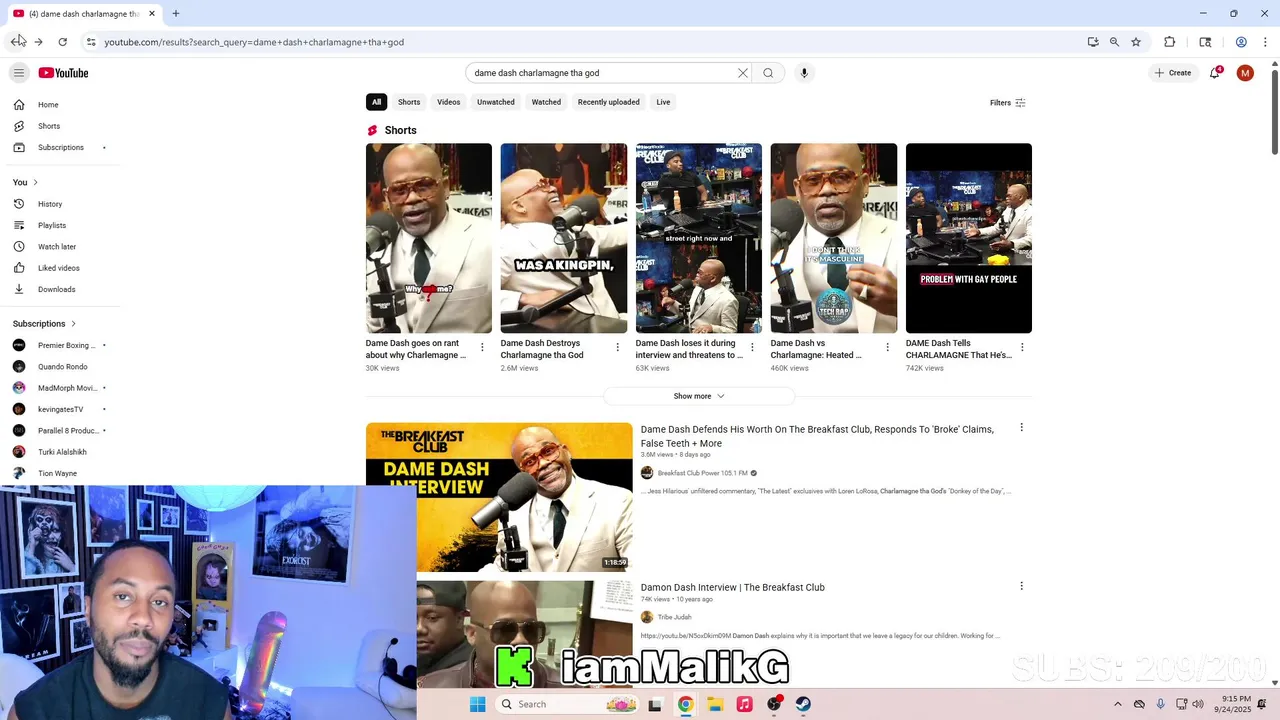Open the Dame Dash Interview 1:18:59 thumbnail
The width and height of the screenshot is (1280, 720).
coord(499,497)
